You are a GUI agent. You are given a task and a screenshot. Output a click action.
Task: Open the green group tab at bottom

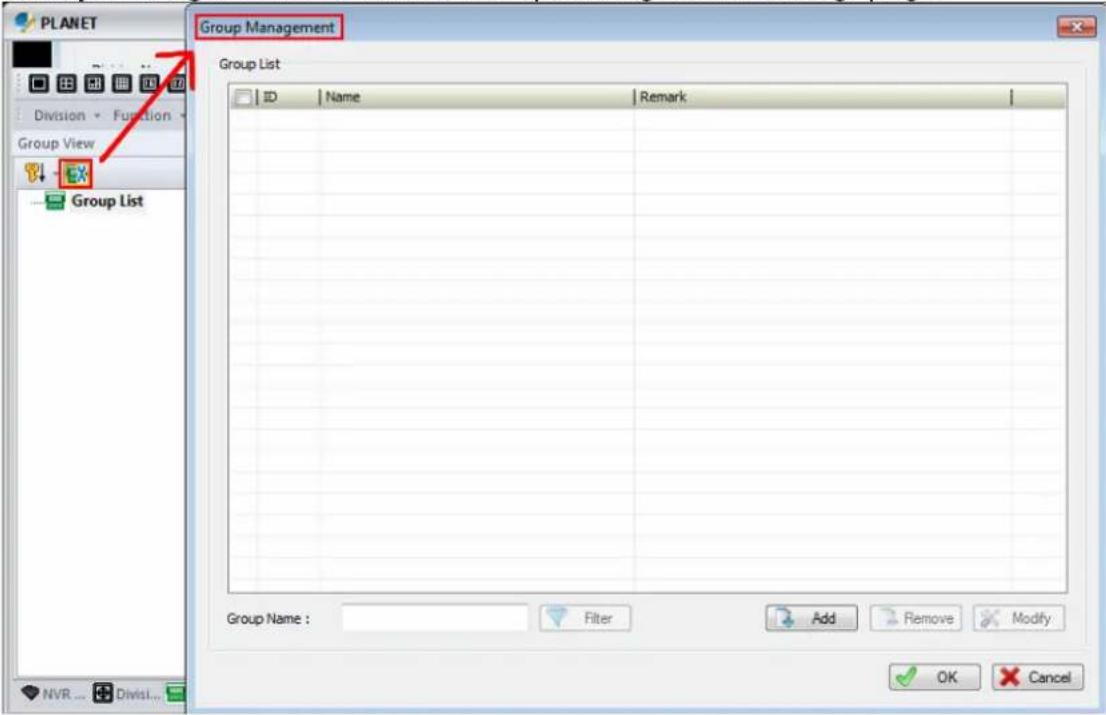point(176,693)
